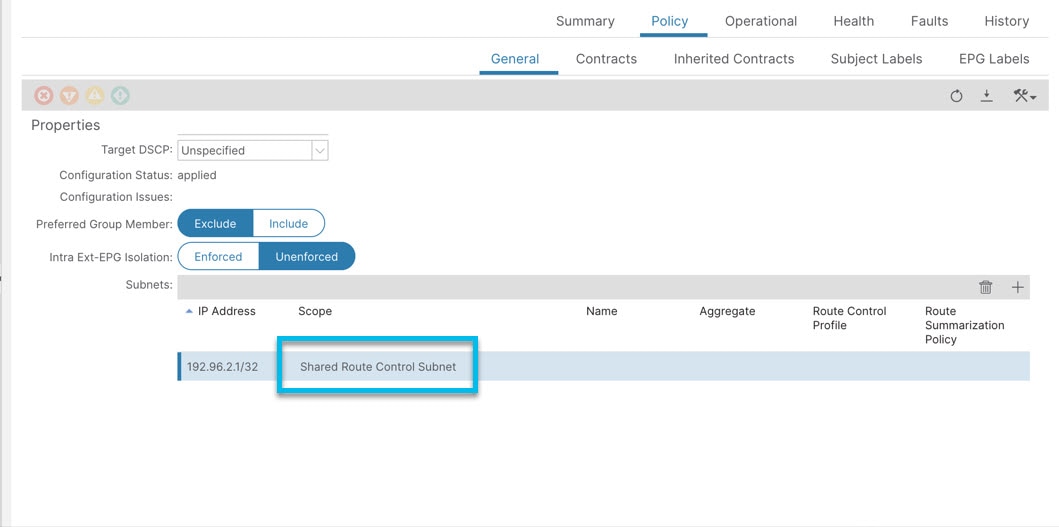Refresh the policy view
The height and width of the screenshot is (527, 1059).
pyautogui.click(x=956, y=96)
